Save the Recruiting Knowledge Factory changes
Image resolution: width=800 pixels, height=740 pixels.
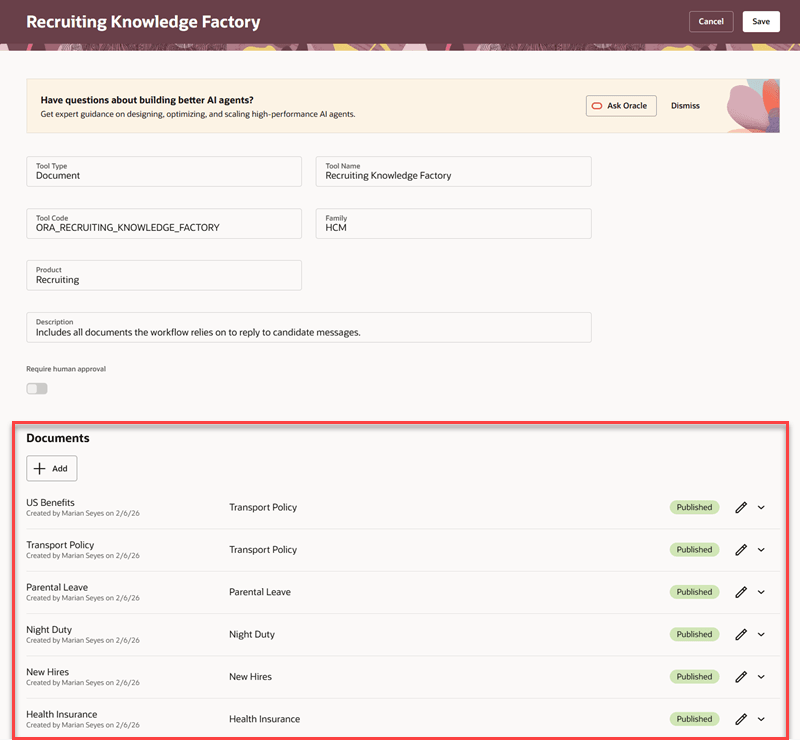[761, 21]
